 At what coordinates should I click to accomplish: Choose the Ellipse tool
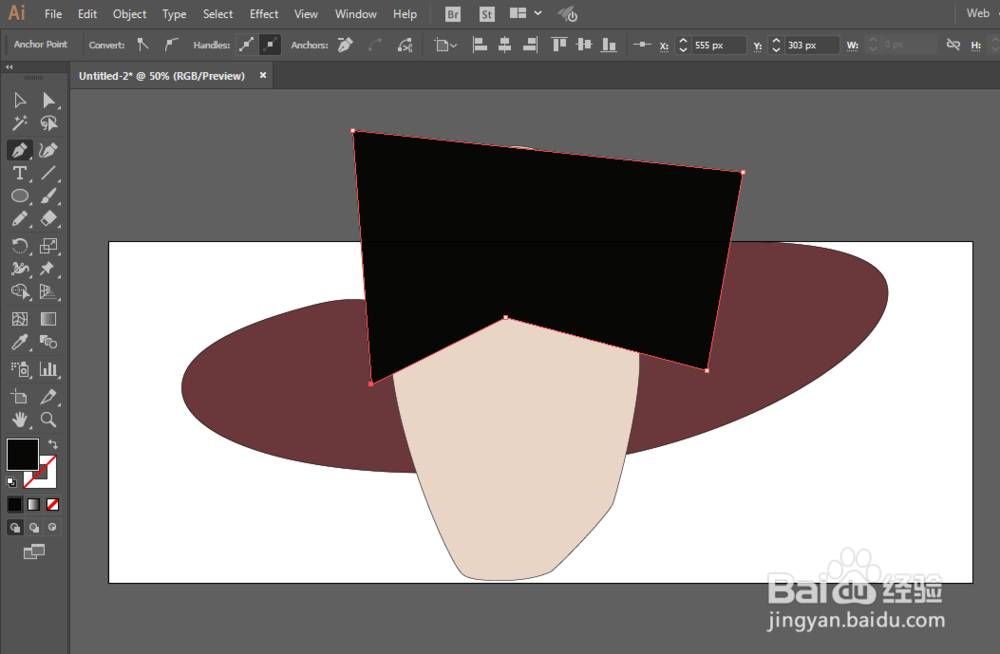click(x=19, y=197)
